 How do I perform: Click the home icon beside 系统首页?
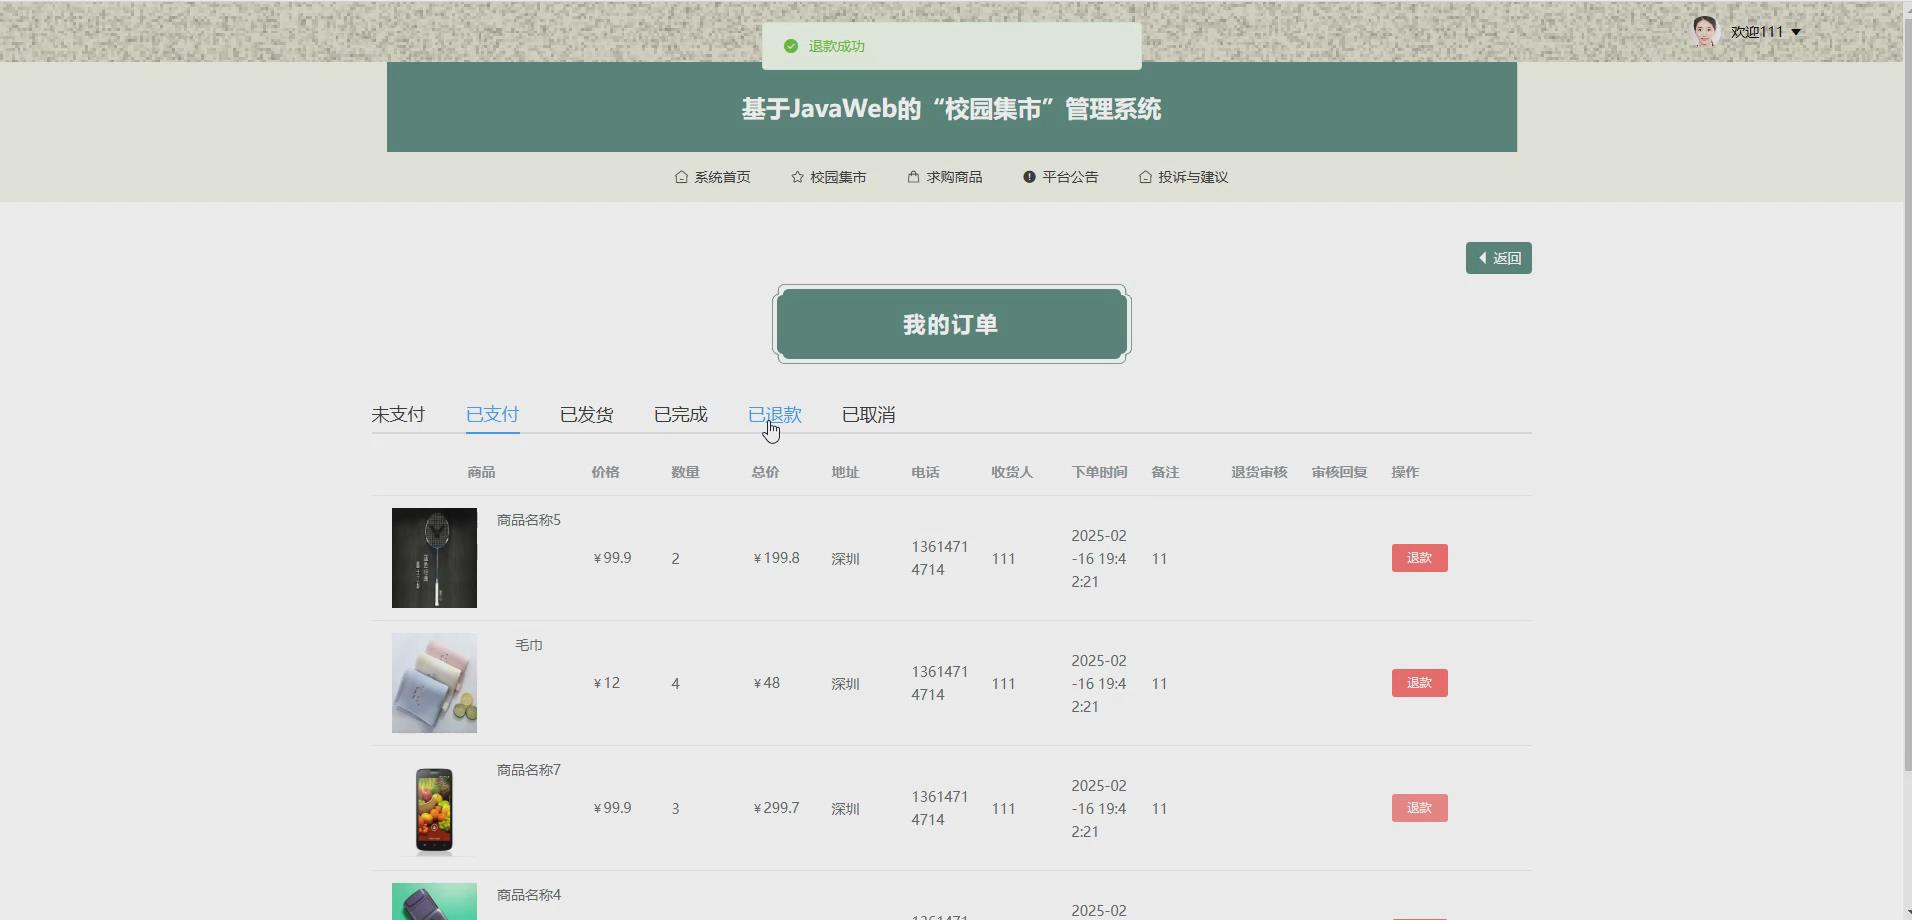point(681,177)
